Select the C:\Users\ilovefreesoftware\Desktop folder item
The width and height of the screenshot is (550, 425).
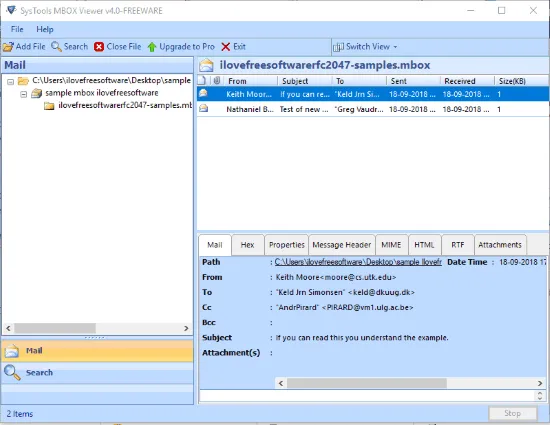111,80
